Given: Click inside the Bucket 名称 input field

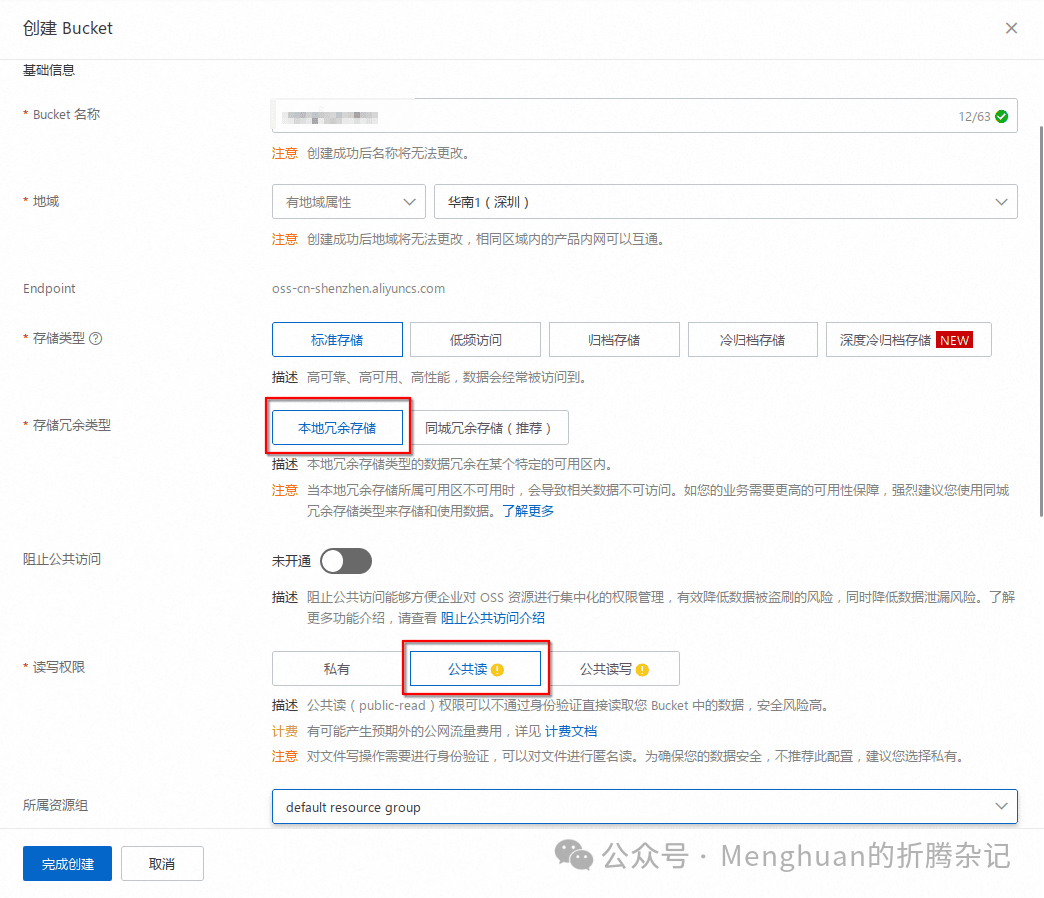Looking at the screenshot, I should (x=600, y=116).
